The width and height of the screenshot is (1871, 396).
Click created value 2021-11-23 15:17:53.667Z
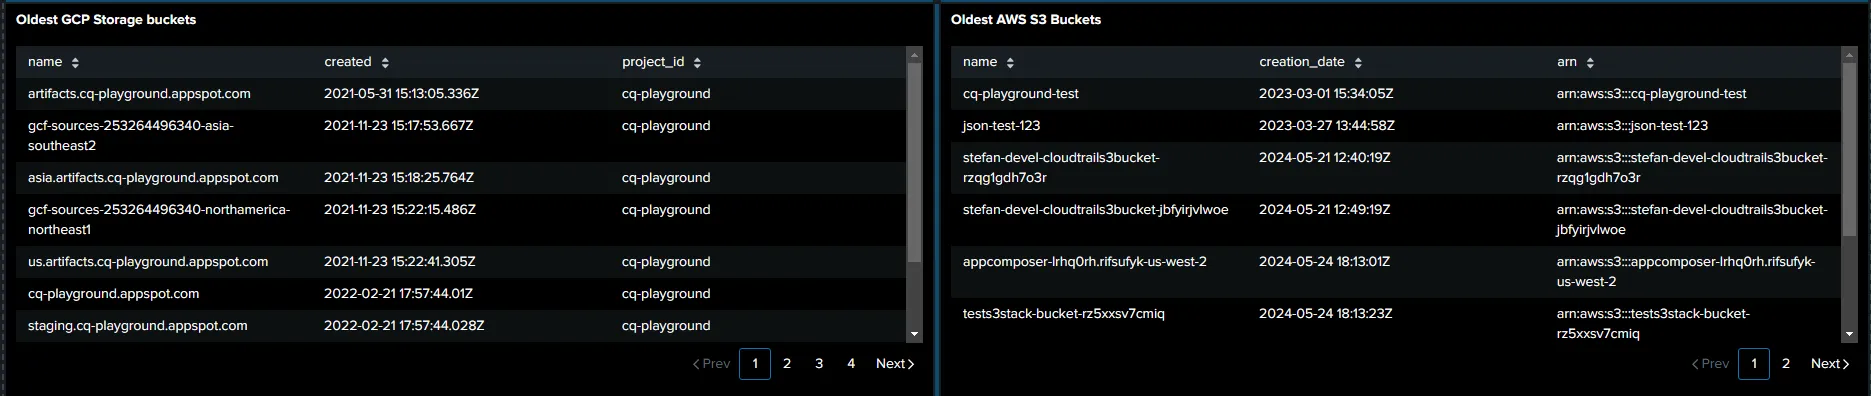click(x=399, y=126)
